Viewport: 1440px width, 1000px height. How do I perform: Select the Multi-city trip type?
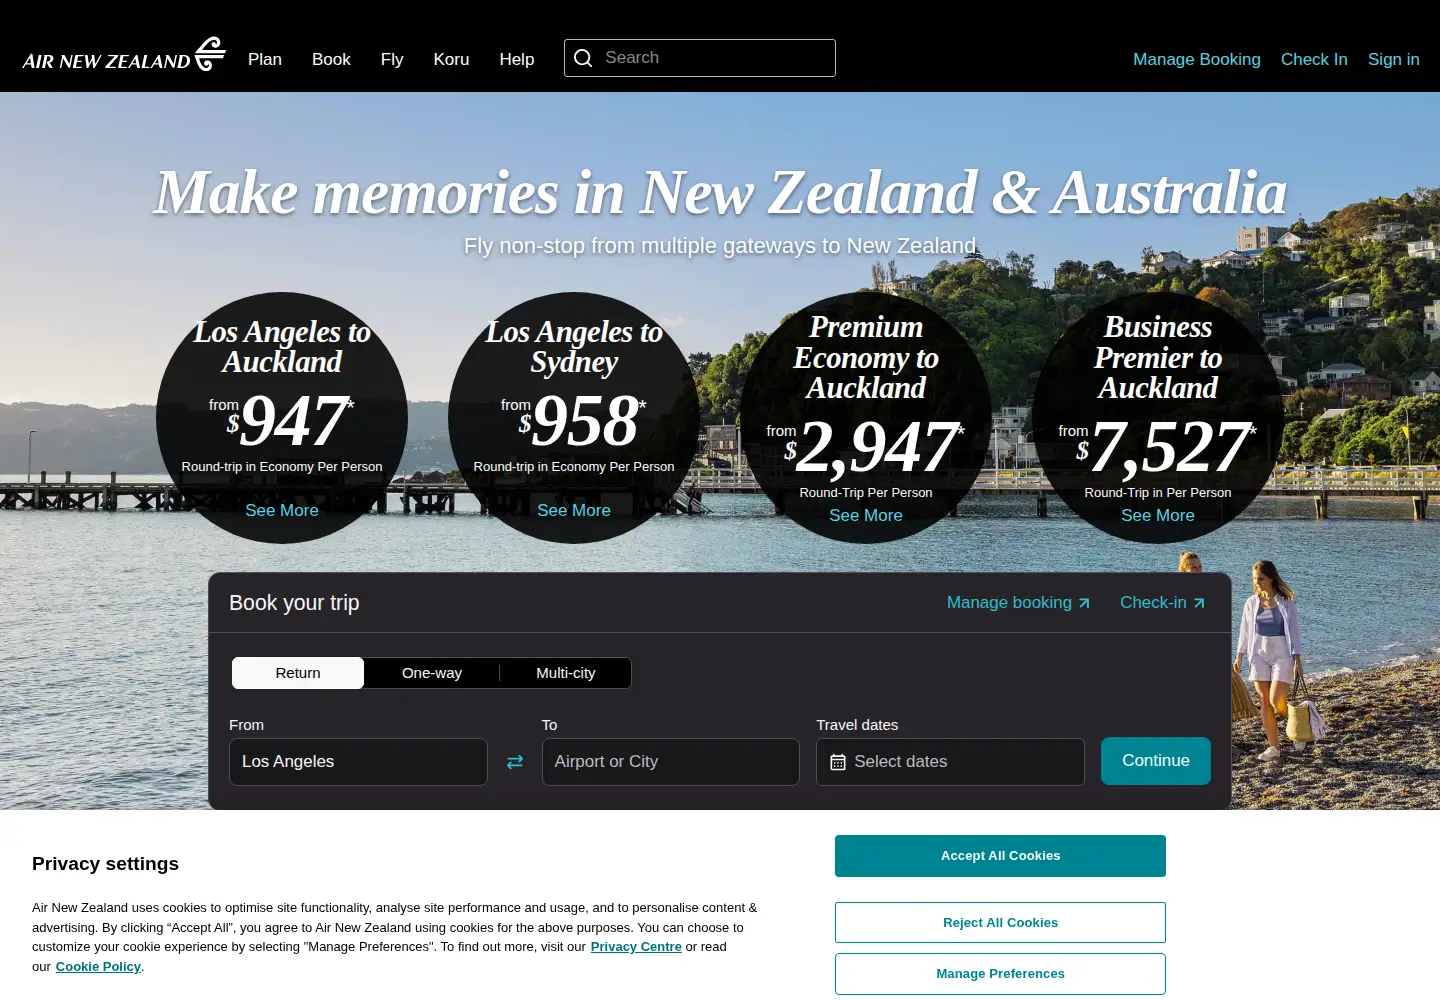(566, 673)
